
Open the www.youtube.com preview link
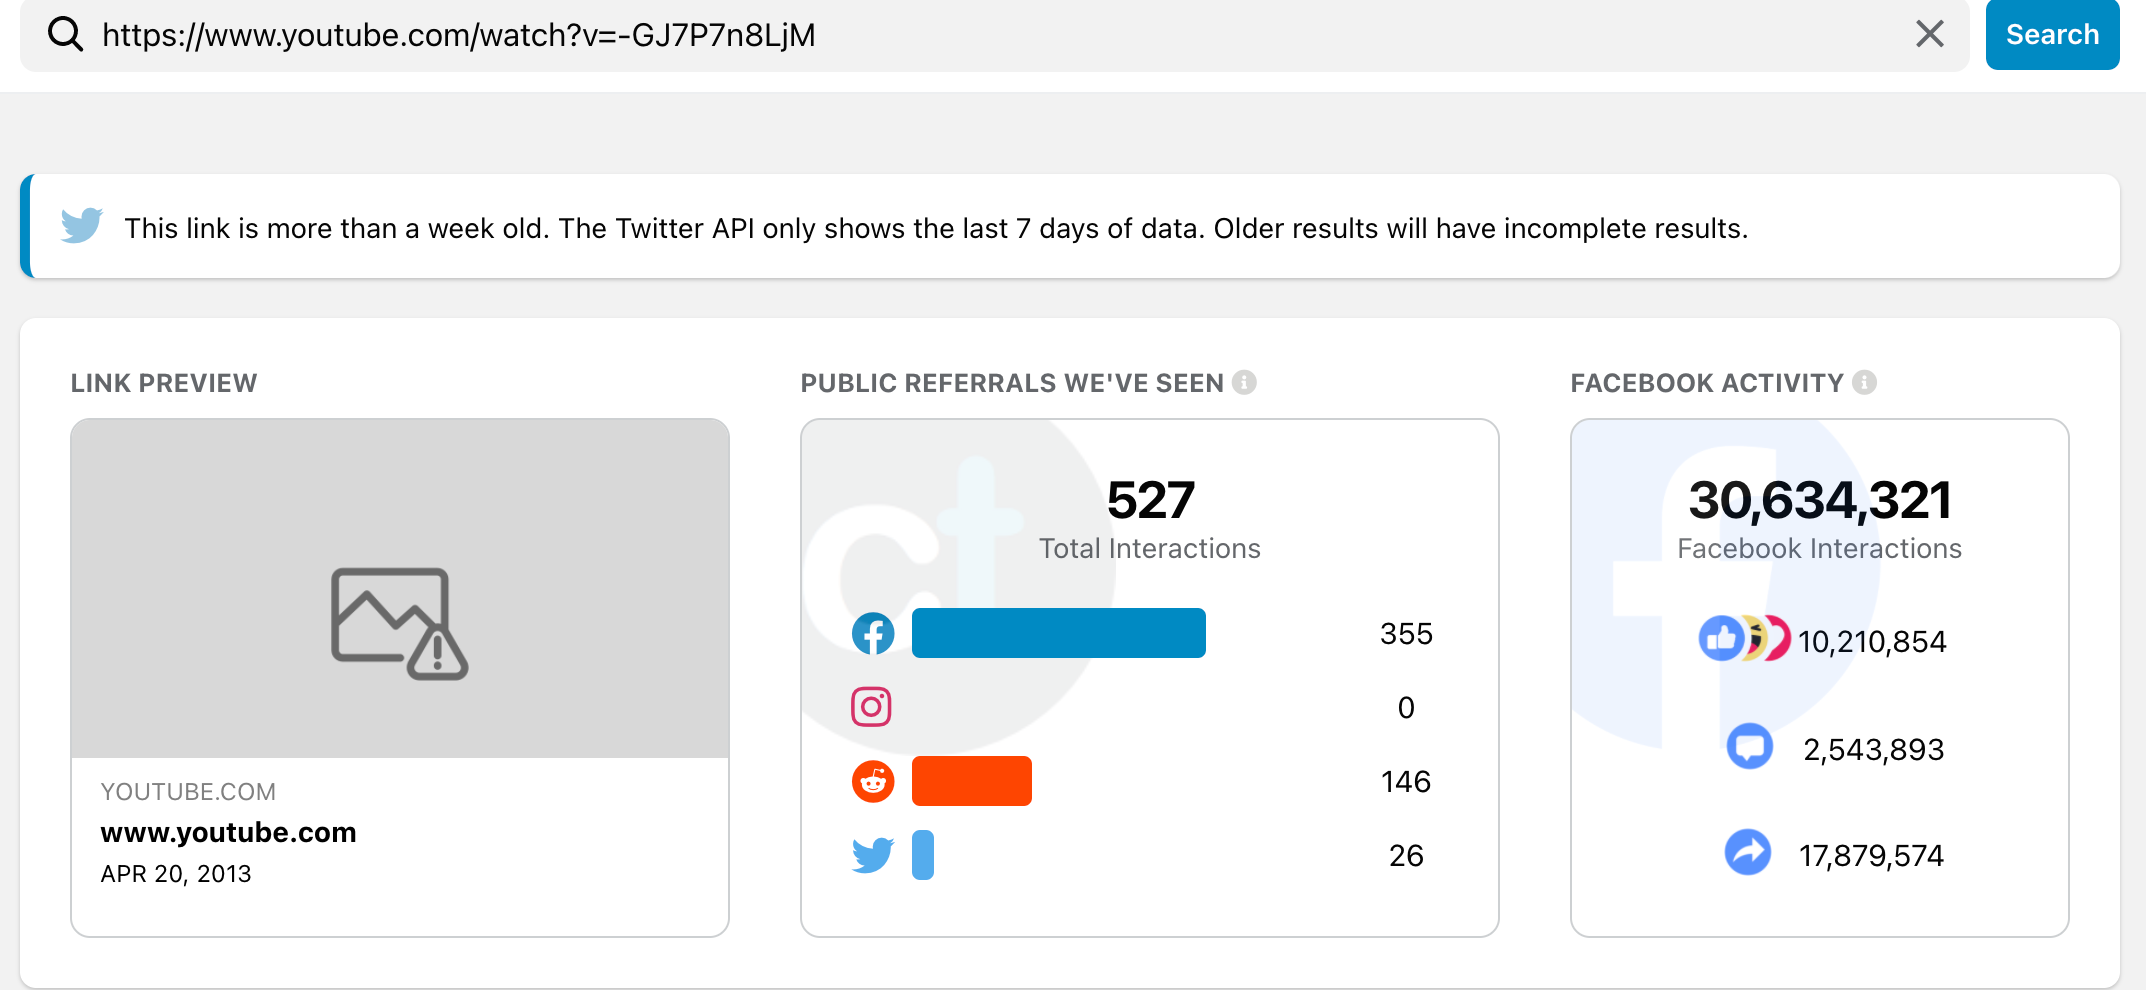tap(228, 832)
